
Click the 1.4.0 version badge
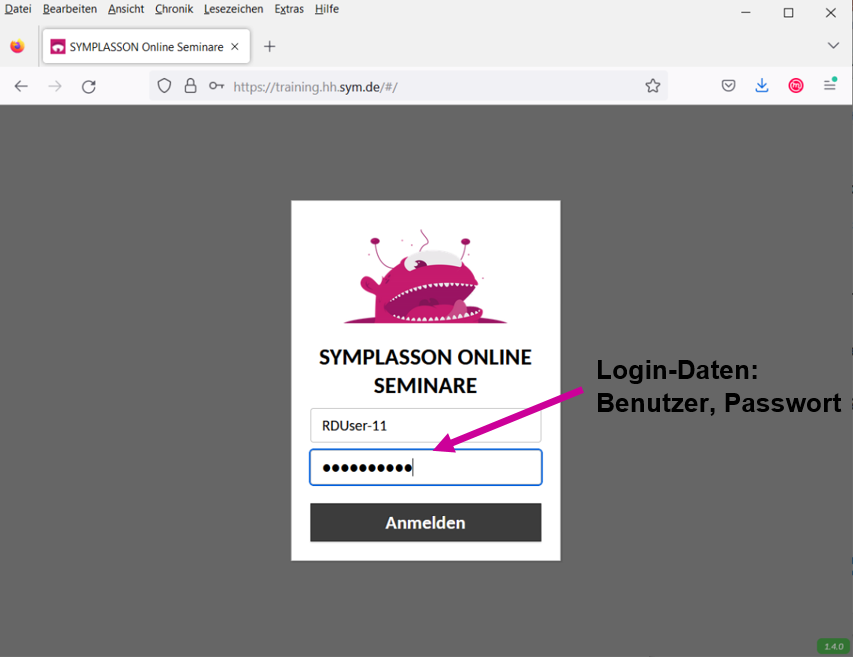coord(833,646)
